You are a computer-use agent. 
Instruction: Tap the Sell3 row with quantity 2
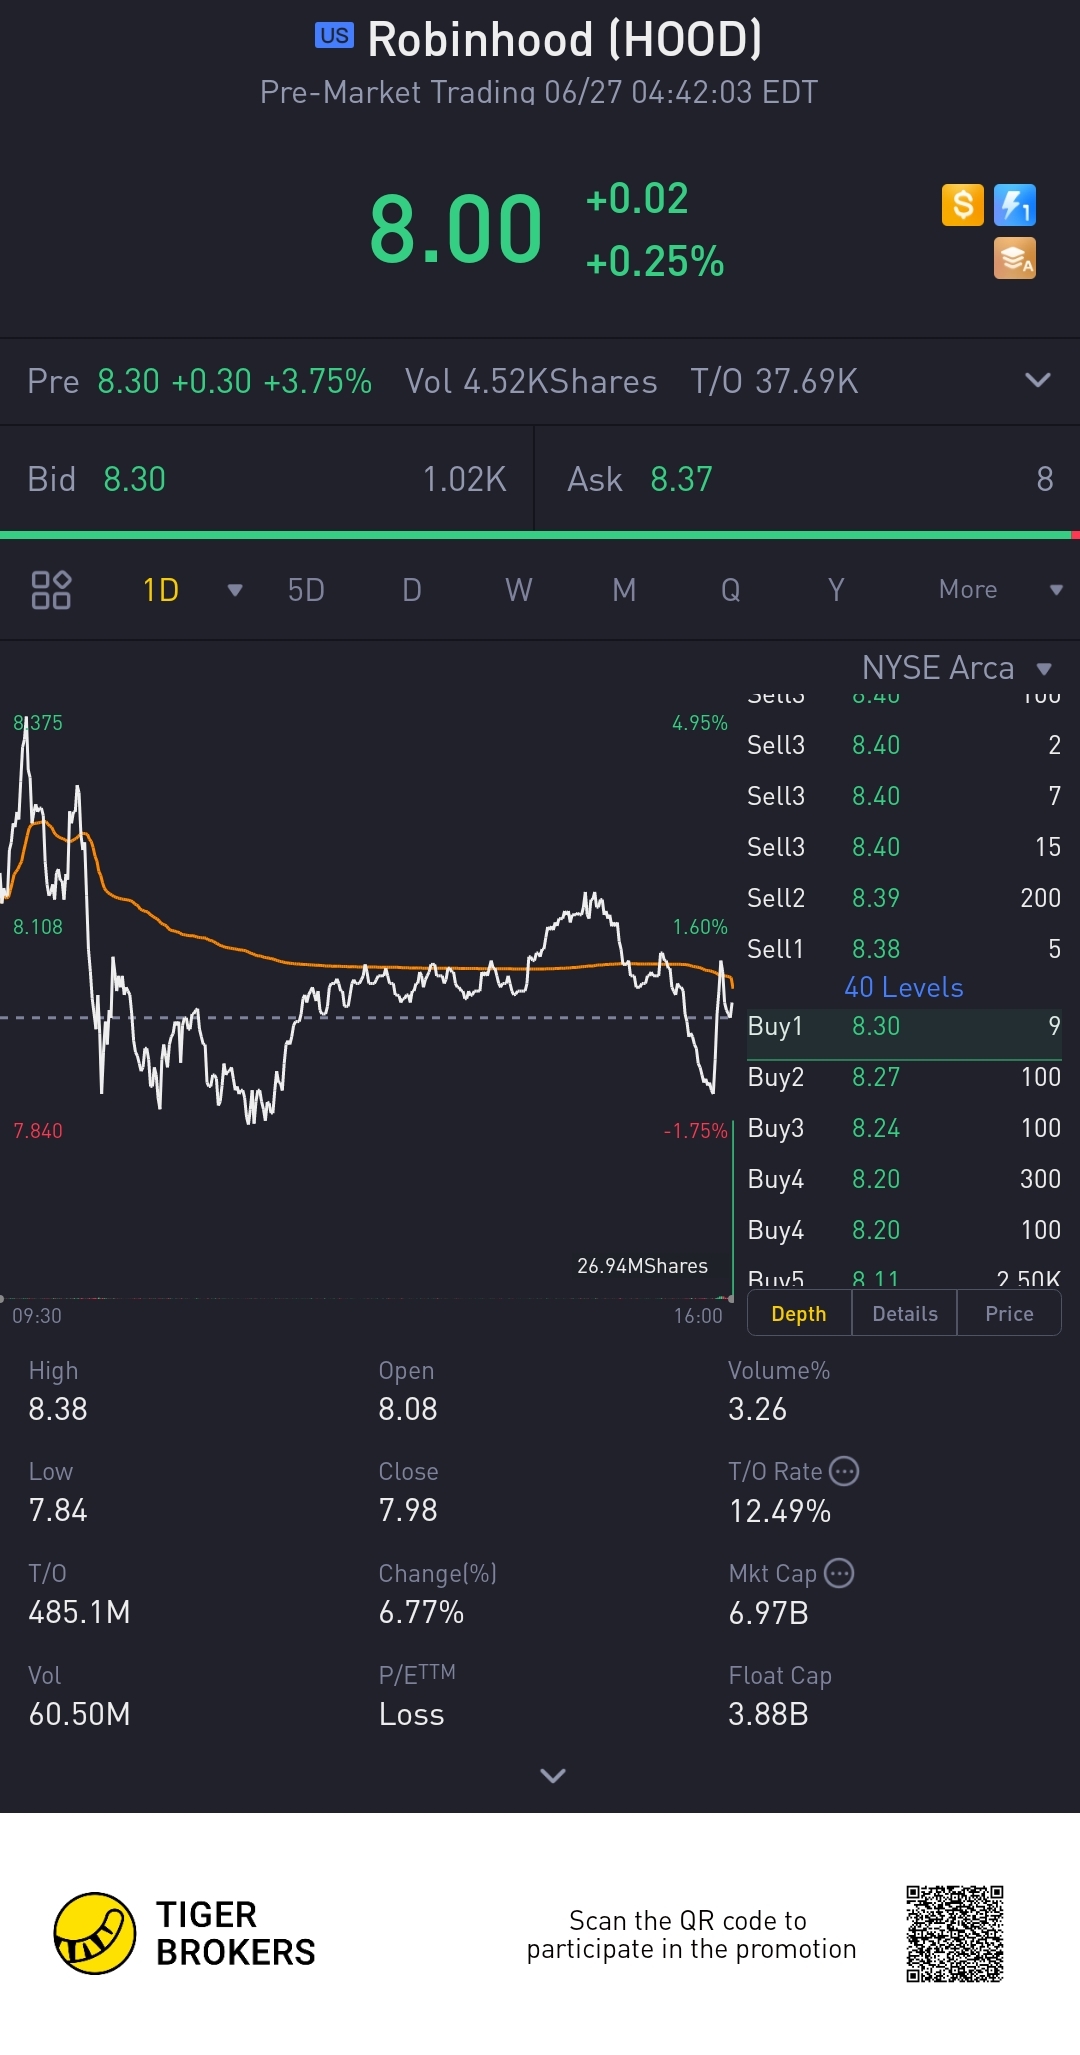pyautogui.click(x=904, y=745)
